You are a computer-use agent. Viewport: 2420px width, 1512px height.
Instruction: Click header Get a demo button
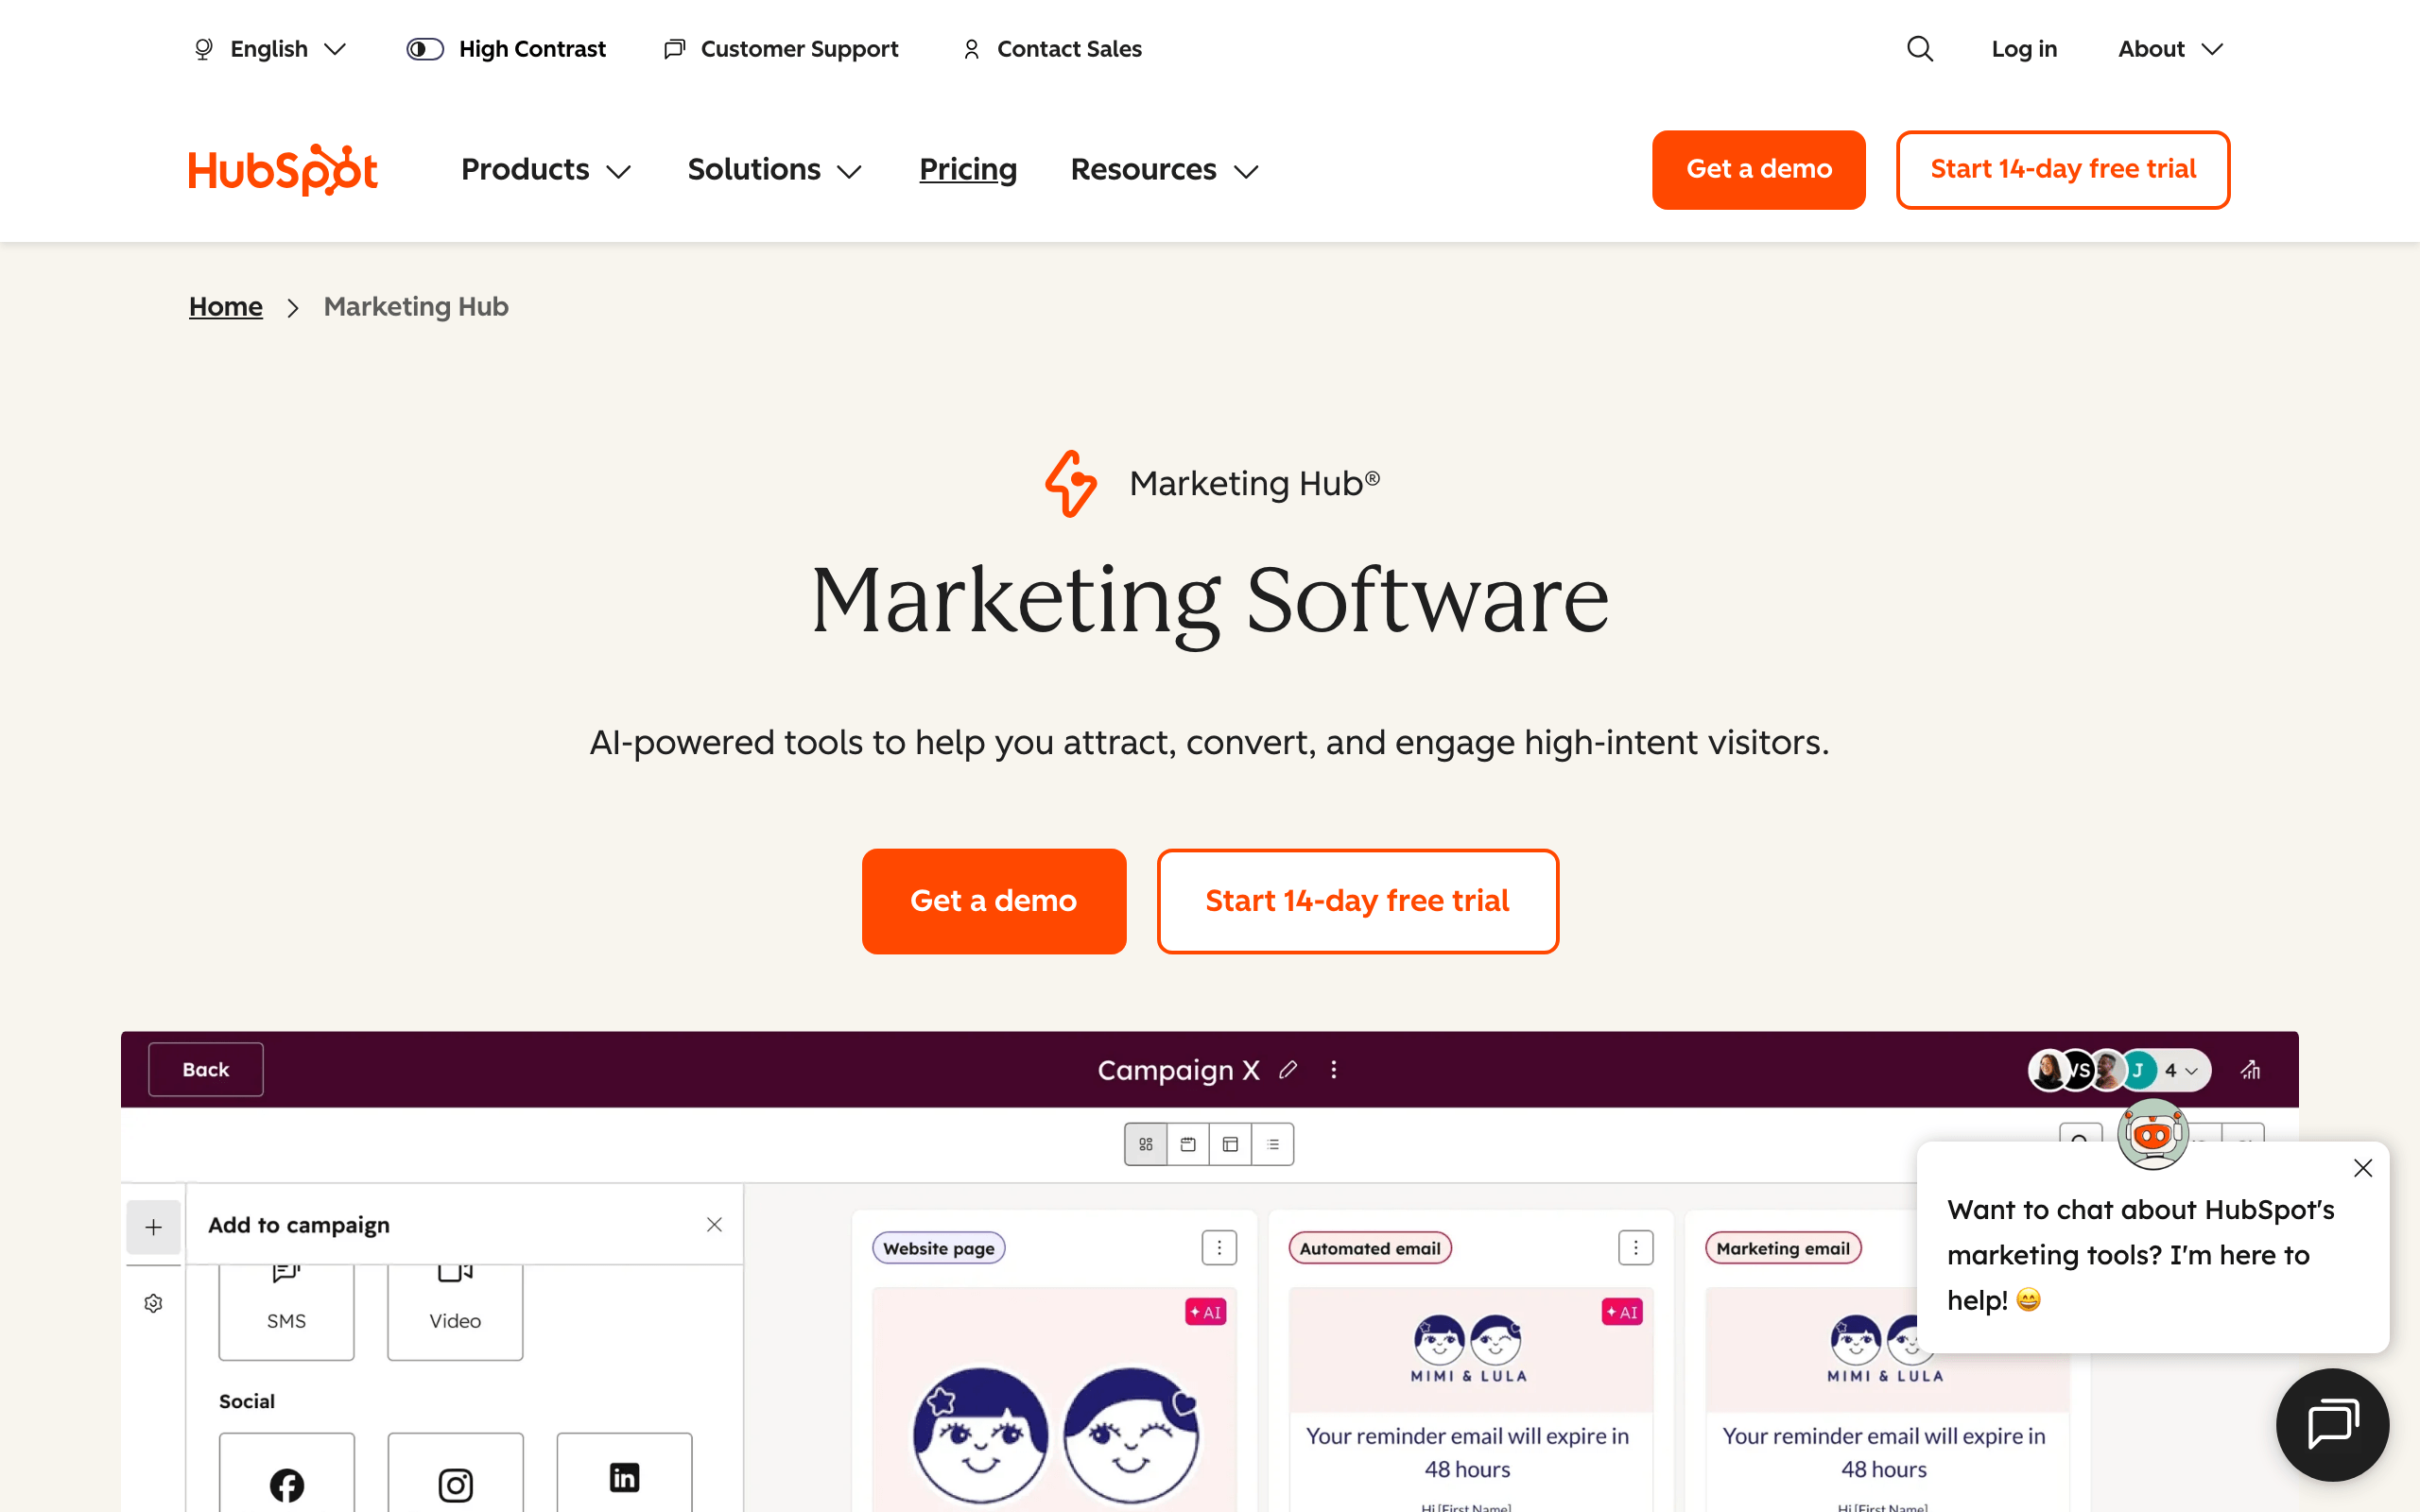tap(1758, 170)
